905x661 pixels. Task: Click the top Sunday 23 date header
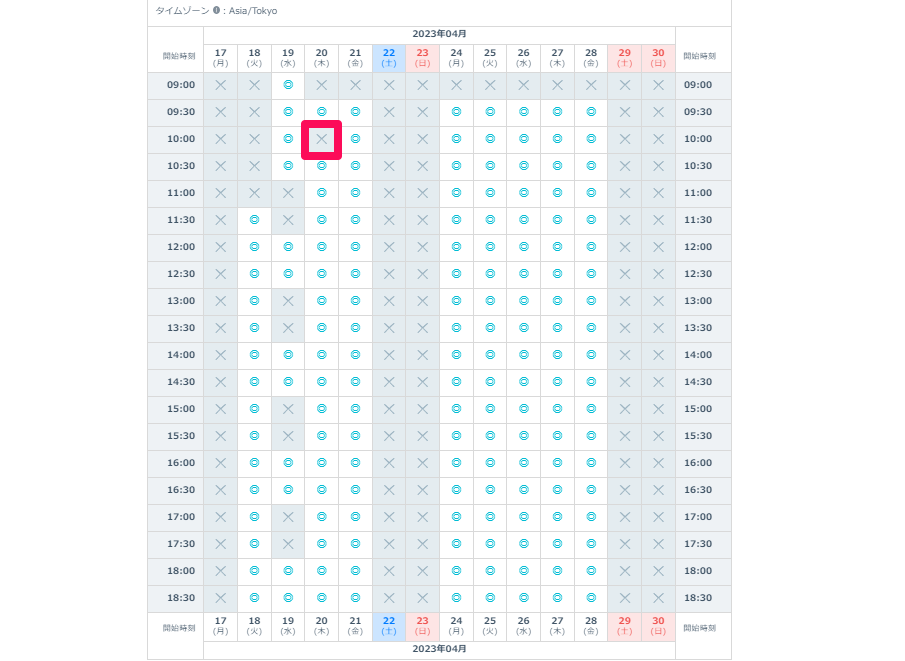point(422,58)
